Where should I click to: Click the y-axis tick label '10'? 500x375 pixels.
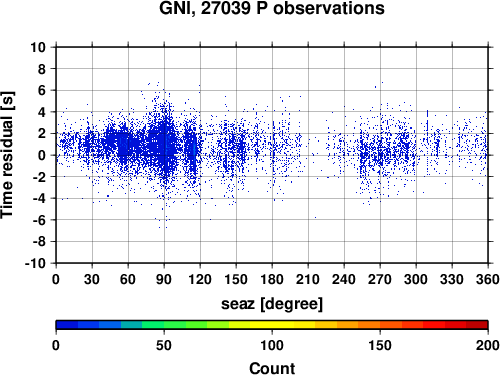pyautogui.click(x=38, y=47)
